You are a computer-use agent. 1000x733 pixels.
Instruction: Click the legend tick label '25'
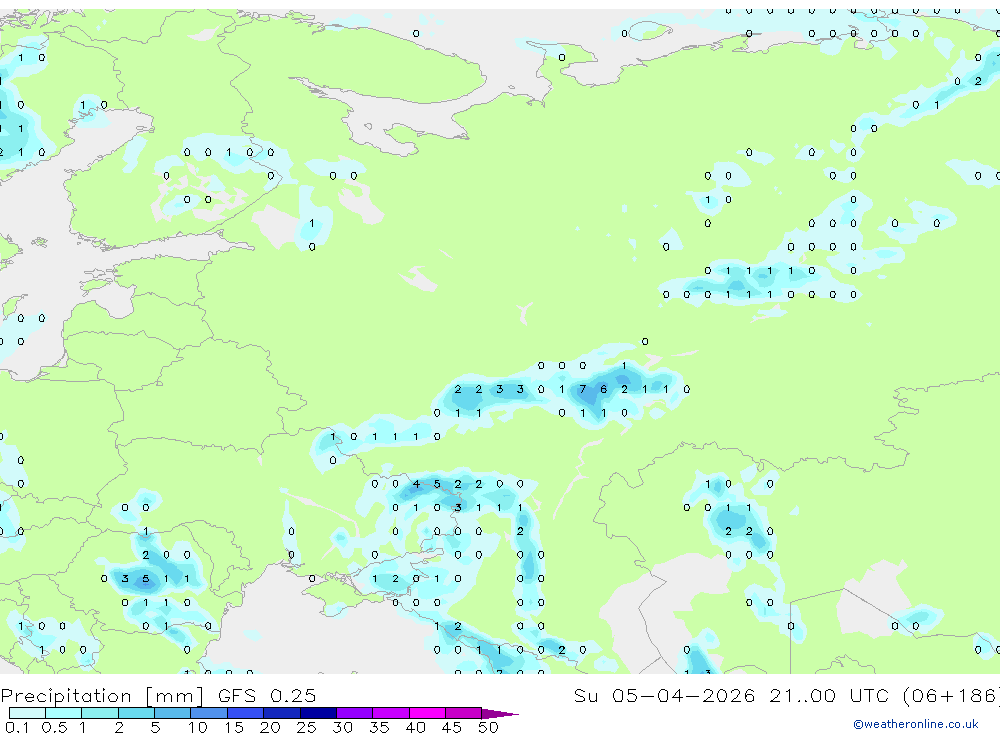(306, 727)
